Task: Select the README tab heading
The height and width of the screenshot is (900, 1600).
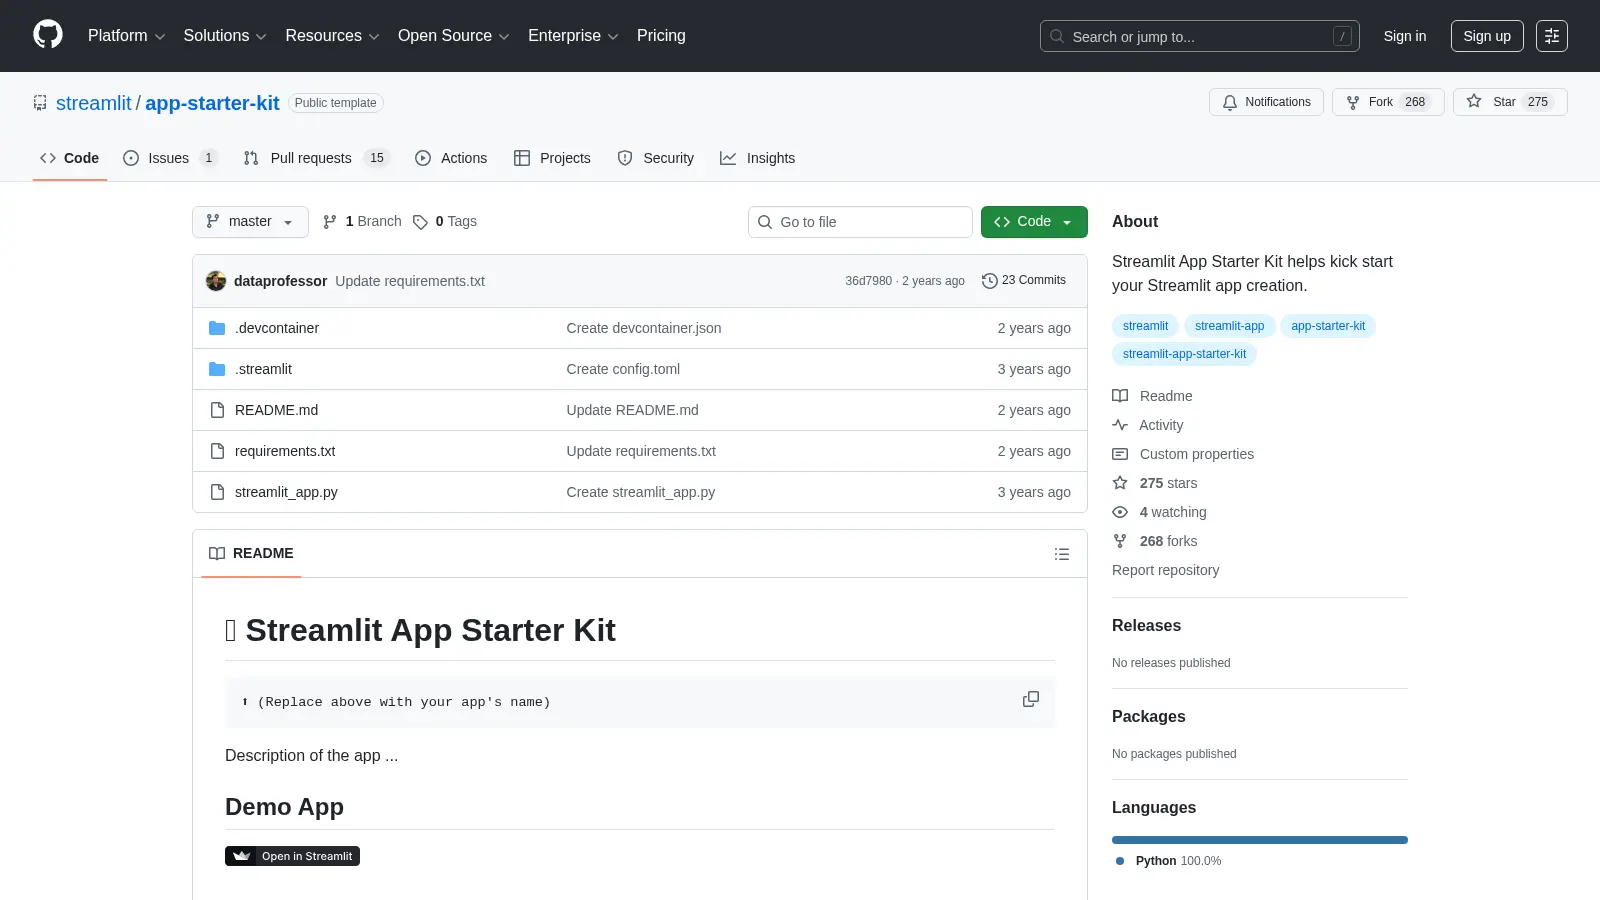Action: [251, 553]
